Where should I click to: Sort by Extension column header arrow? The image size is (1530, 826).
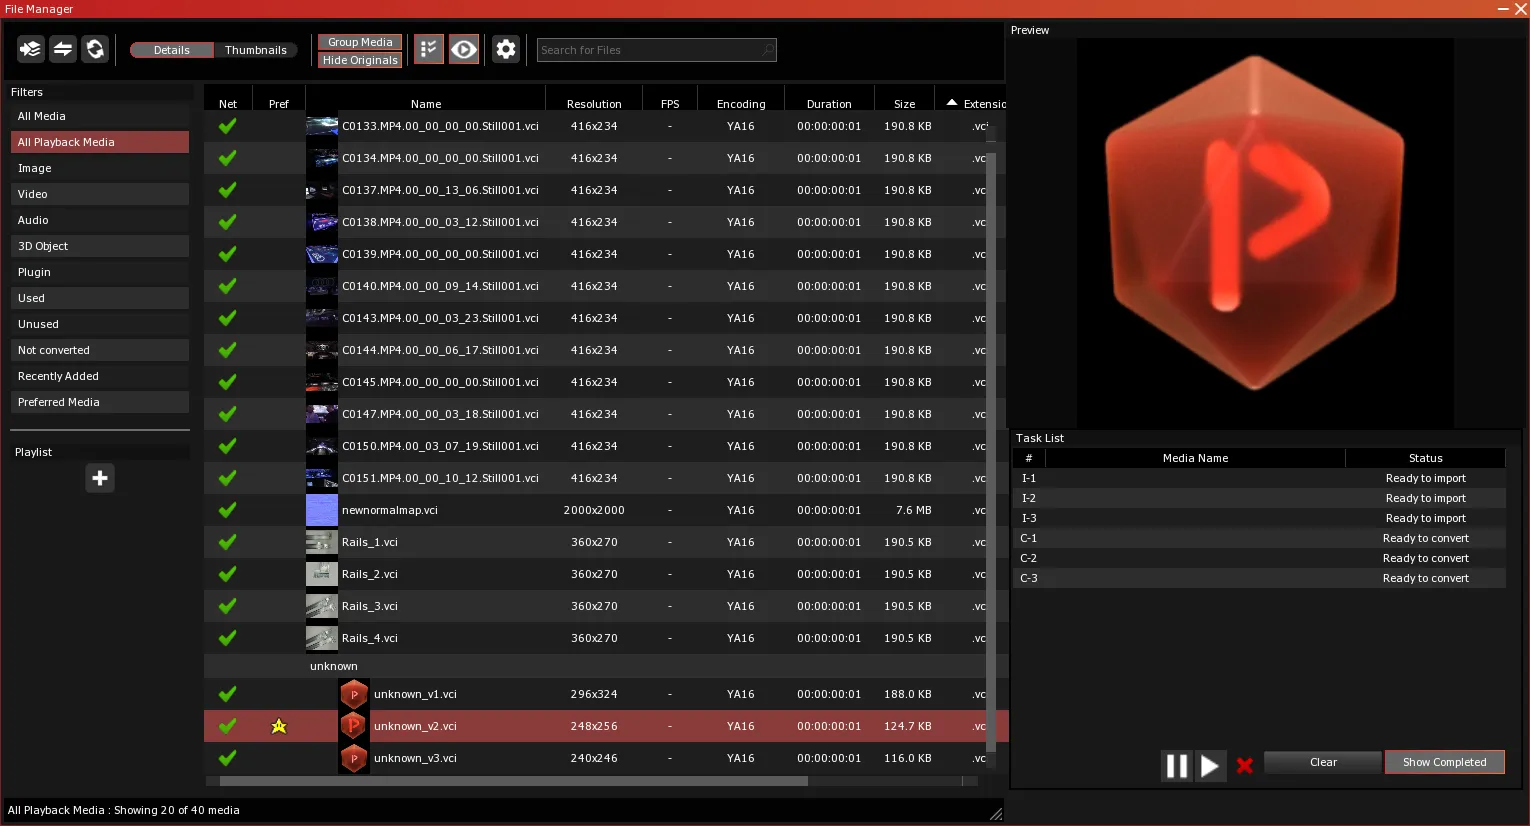coord(952,103)
